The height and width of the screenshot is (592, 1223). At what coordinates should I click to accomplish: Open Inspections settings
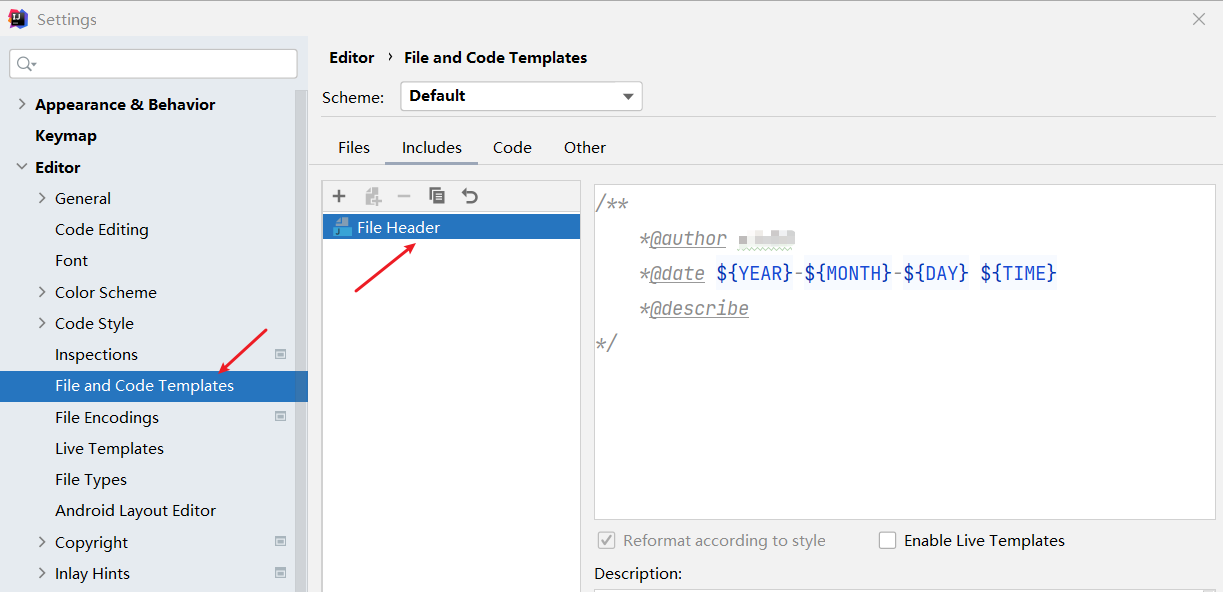(96, 354)
